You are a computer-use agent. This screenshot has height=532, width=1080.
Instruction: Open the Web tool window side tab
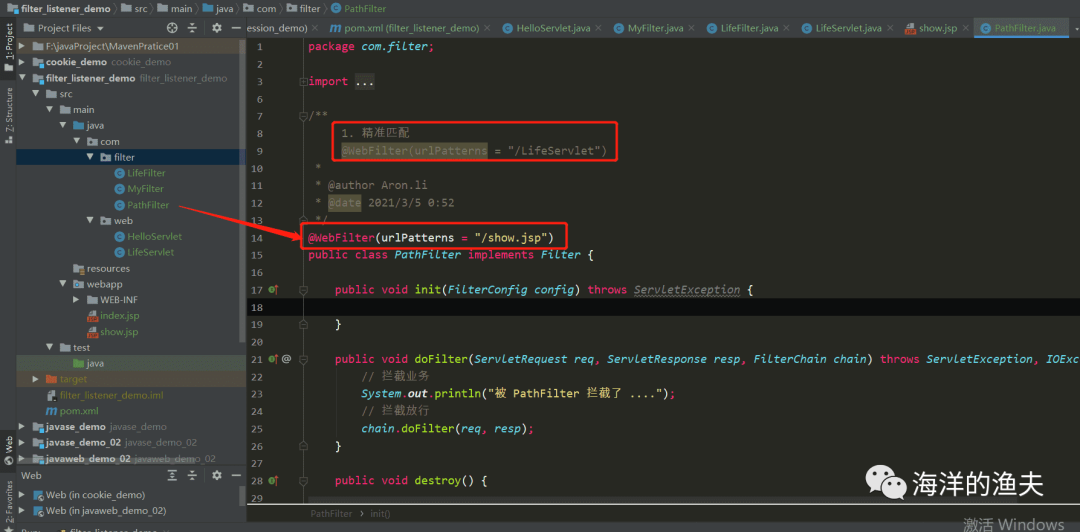coord(8,451)
